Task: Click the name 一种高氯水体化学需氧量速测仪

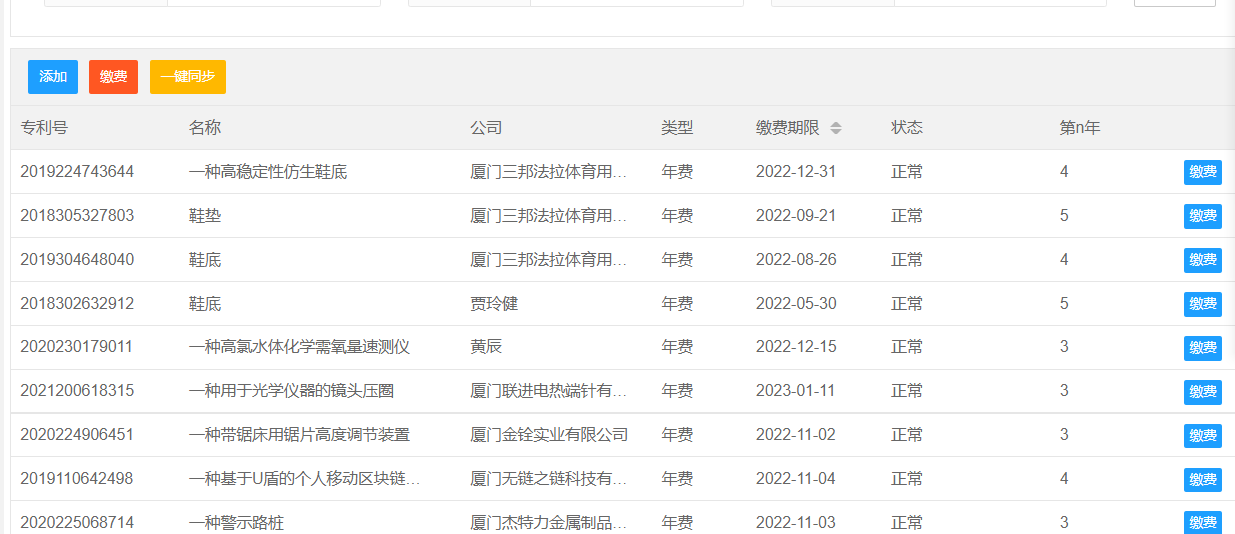Action: tap(299, 347)
